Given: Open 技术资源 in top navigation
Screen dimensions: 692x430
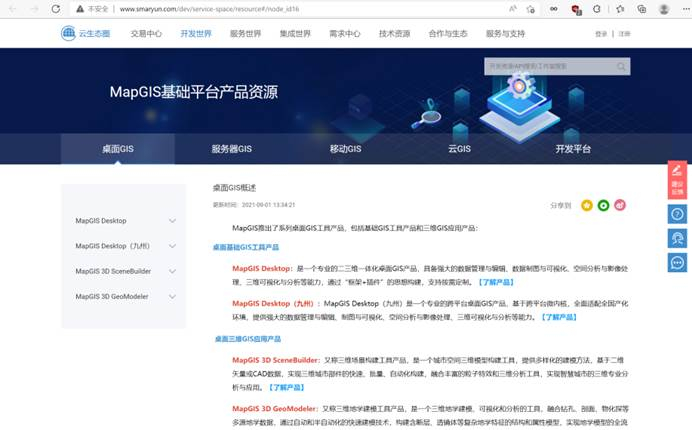Looking at the screenshot, I should pyautogui.click(x=395, y=34).
